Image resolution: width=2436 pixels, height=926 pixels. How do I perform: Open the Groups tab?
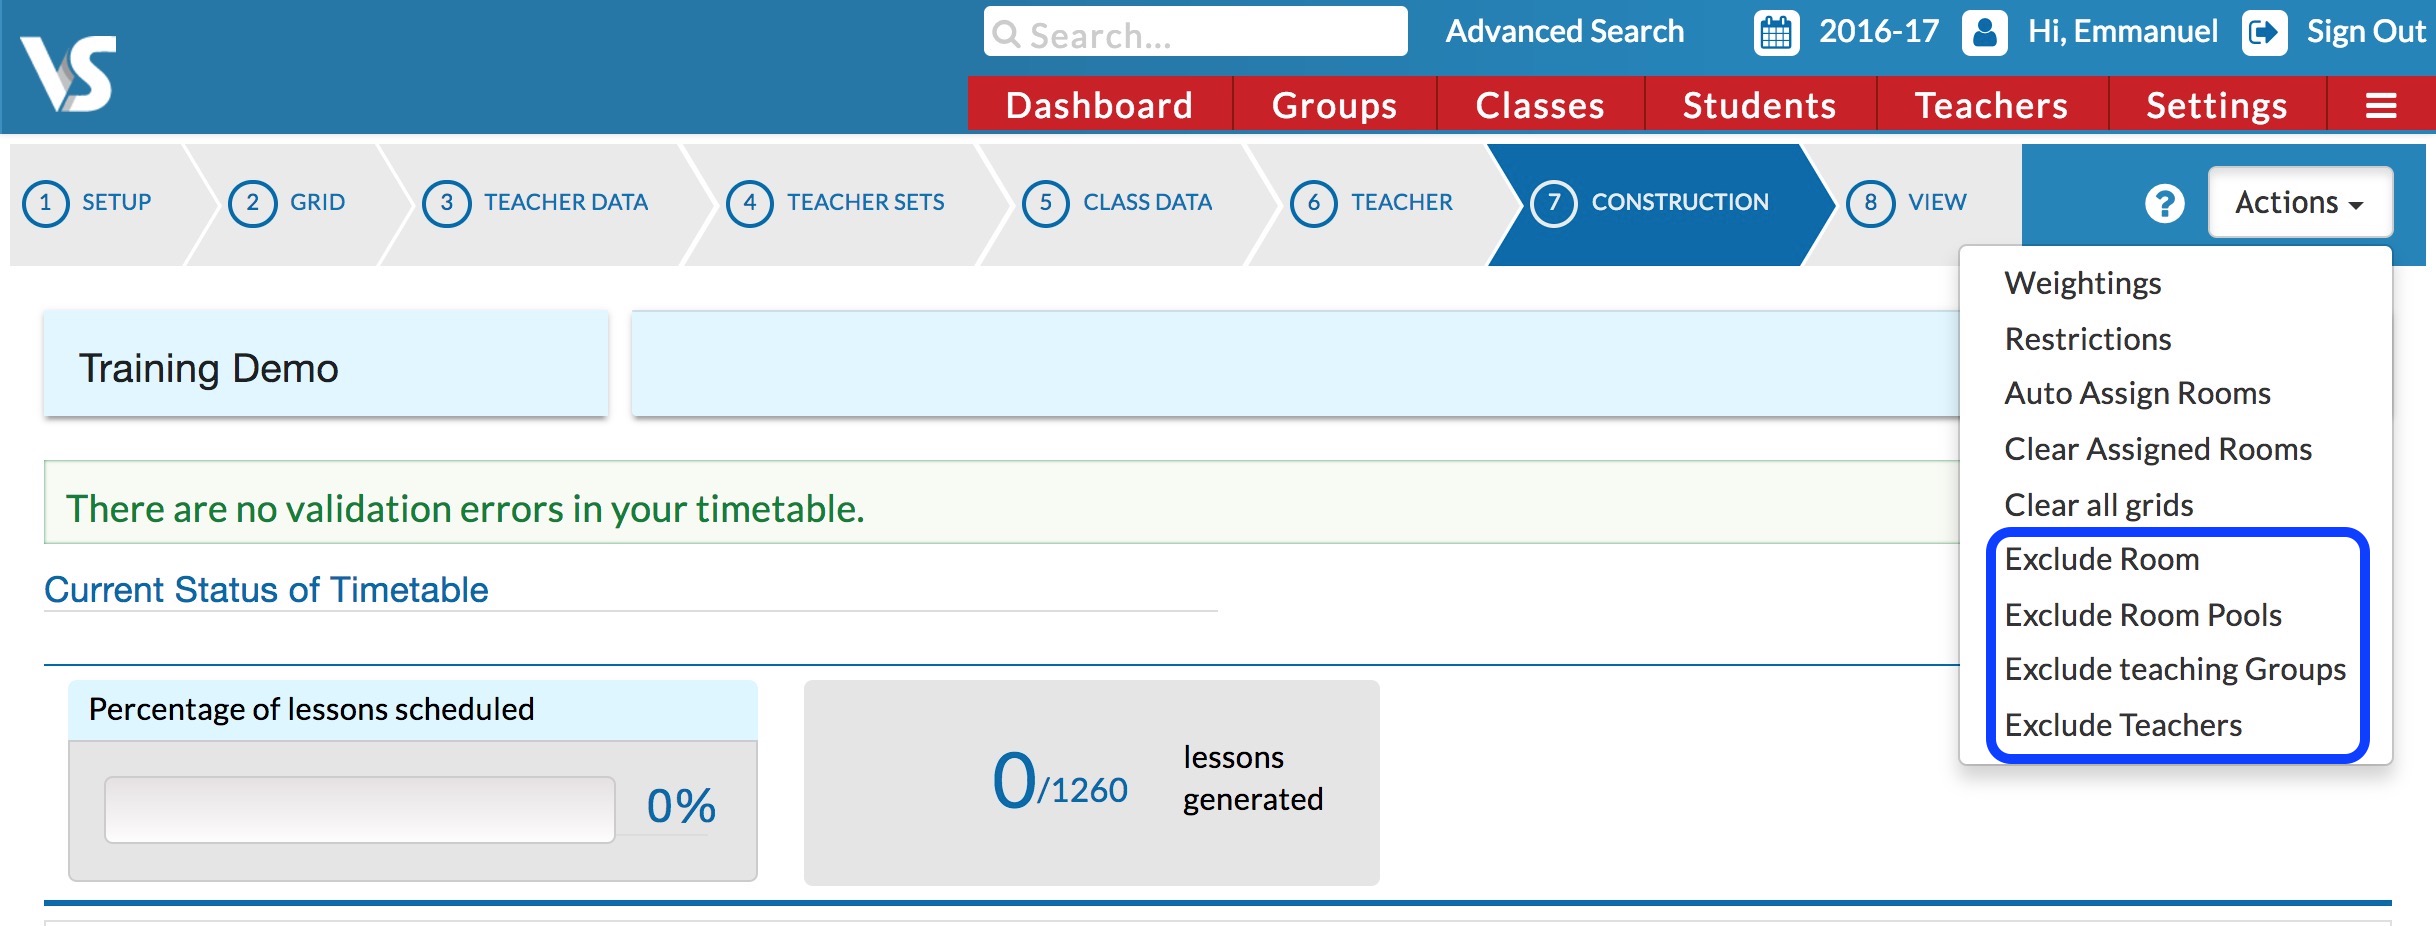[1334, 105]
